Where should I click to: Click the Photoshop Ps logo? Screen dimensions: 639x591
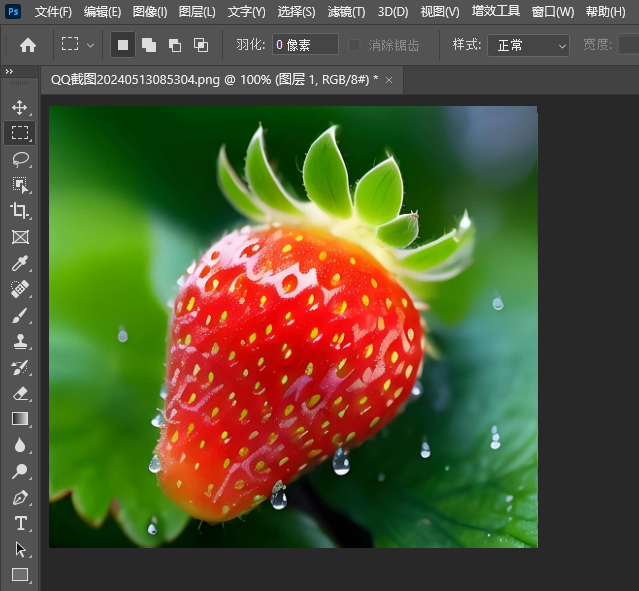tap(13, 11)
